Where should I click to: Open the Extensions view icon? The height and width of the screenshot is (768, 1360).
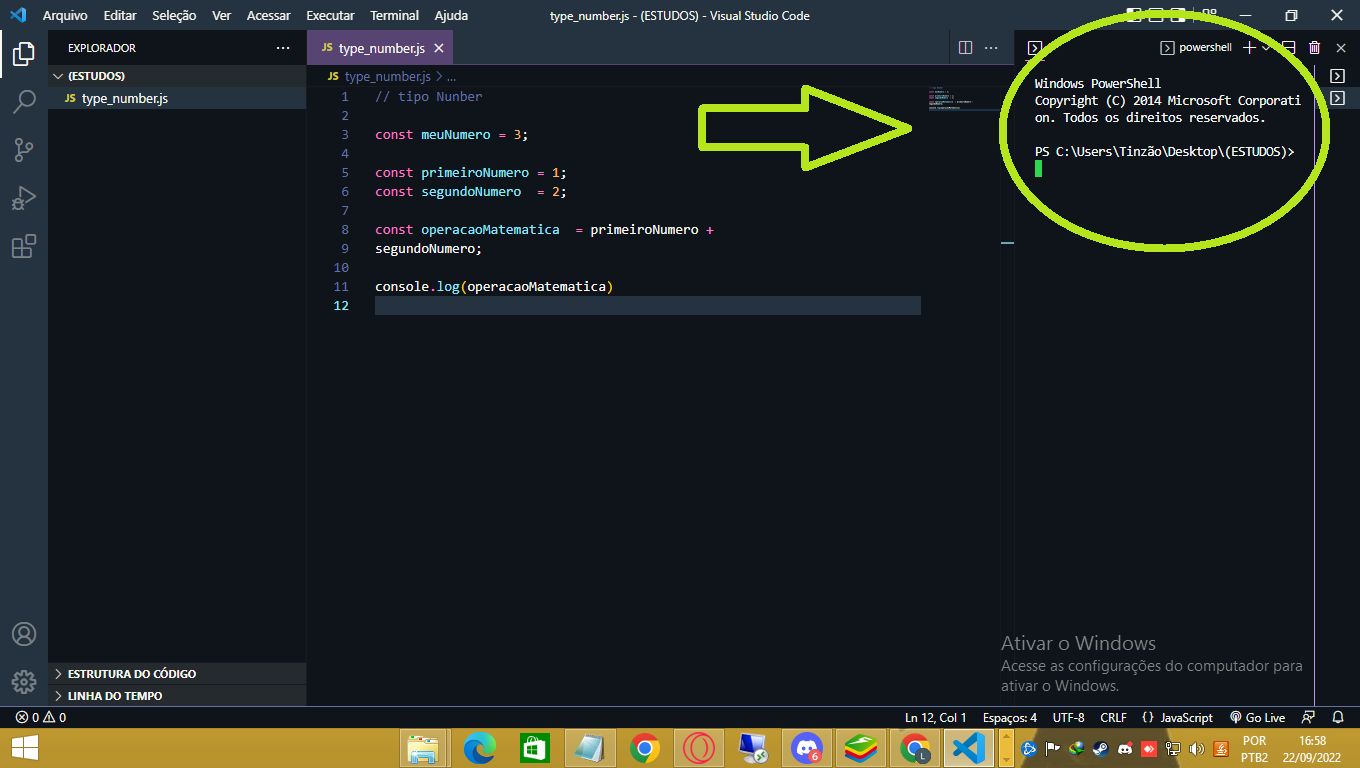[x=24, y=246]
